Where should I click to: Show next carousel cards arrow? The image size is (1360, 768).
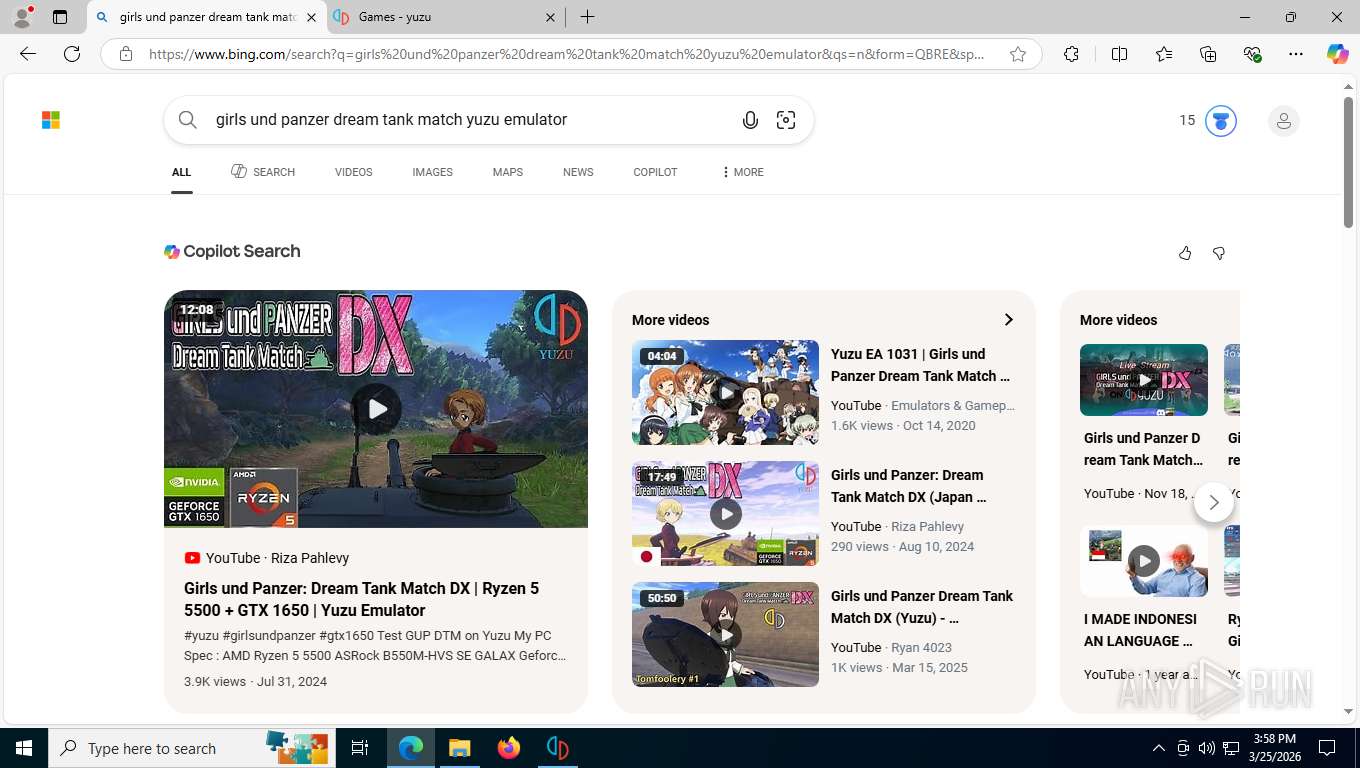1214,502
